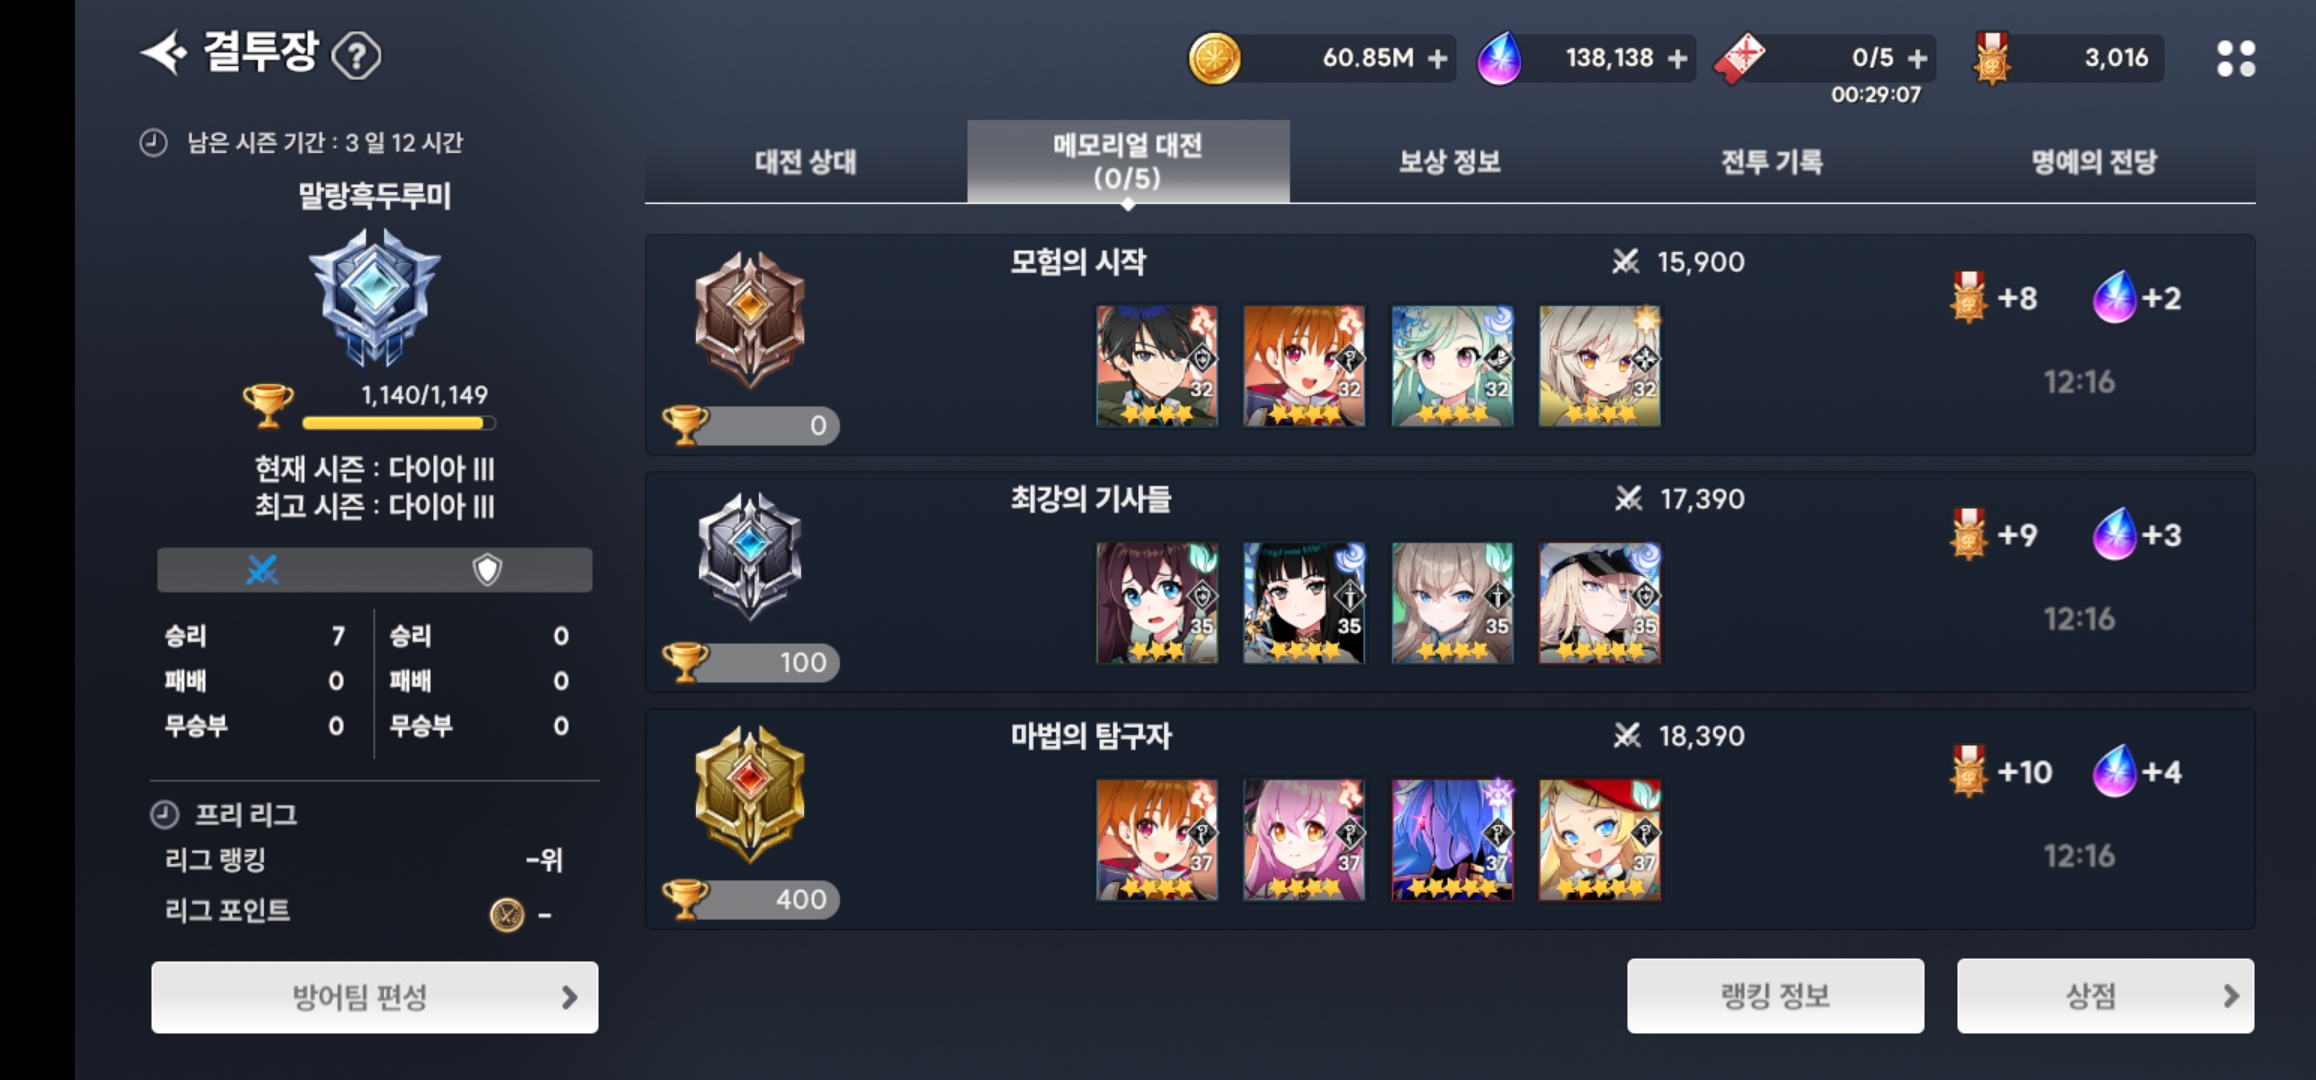2316x1080 pixels.
Task: Go back using the arrow icon beside 결투장
Action: [164, 53]
